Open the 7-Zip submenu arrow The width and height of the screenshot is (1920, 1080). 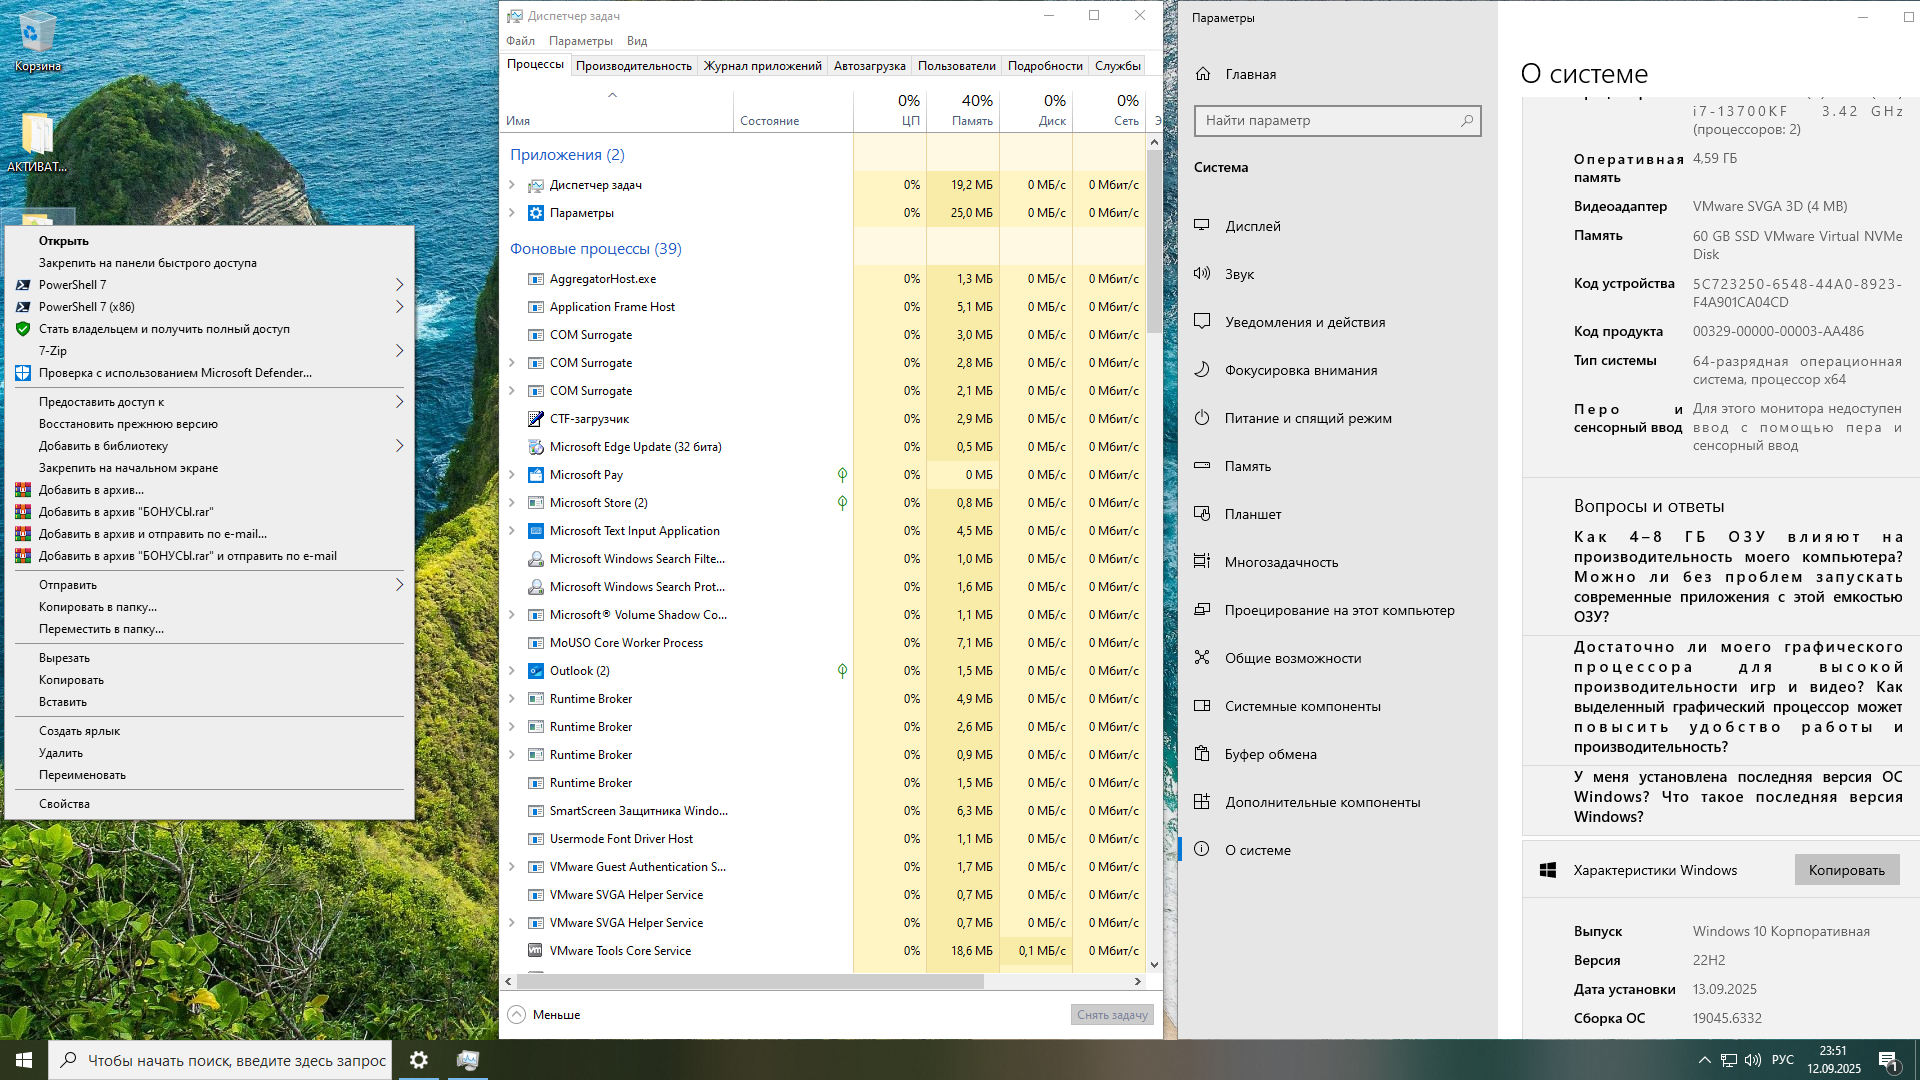399,350
